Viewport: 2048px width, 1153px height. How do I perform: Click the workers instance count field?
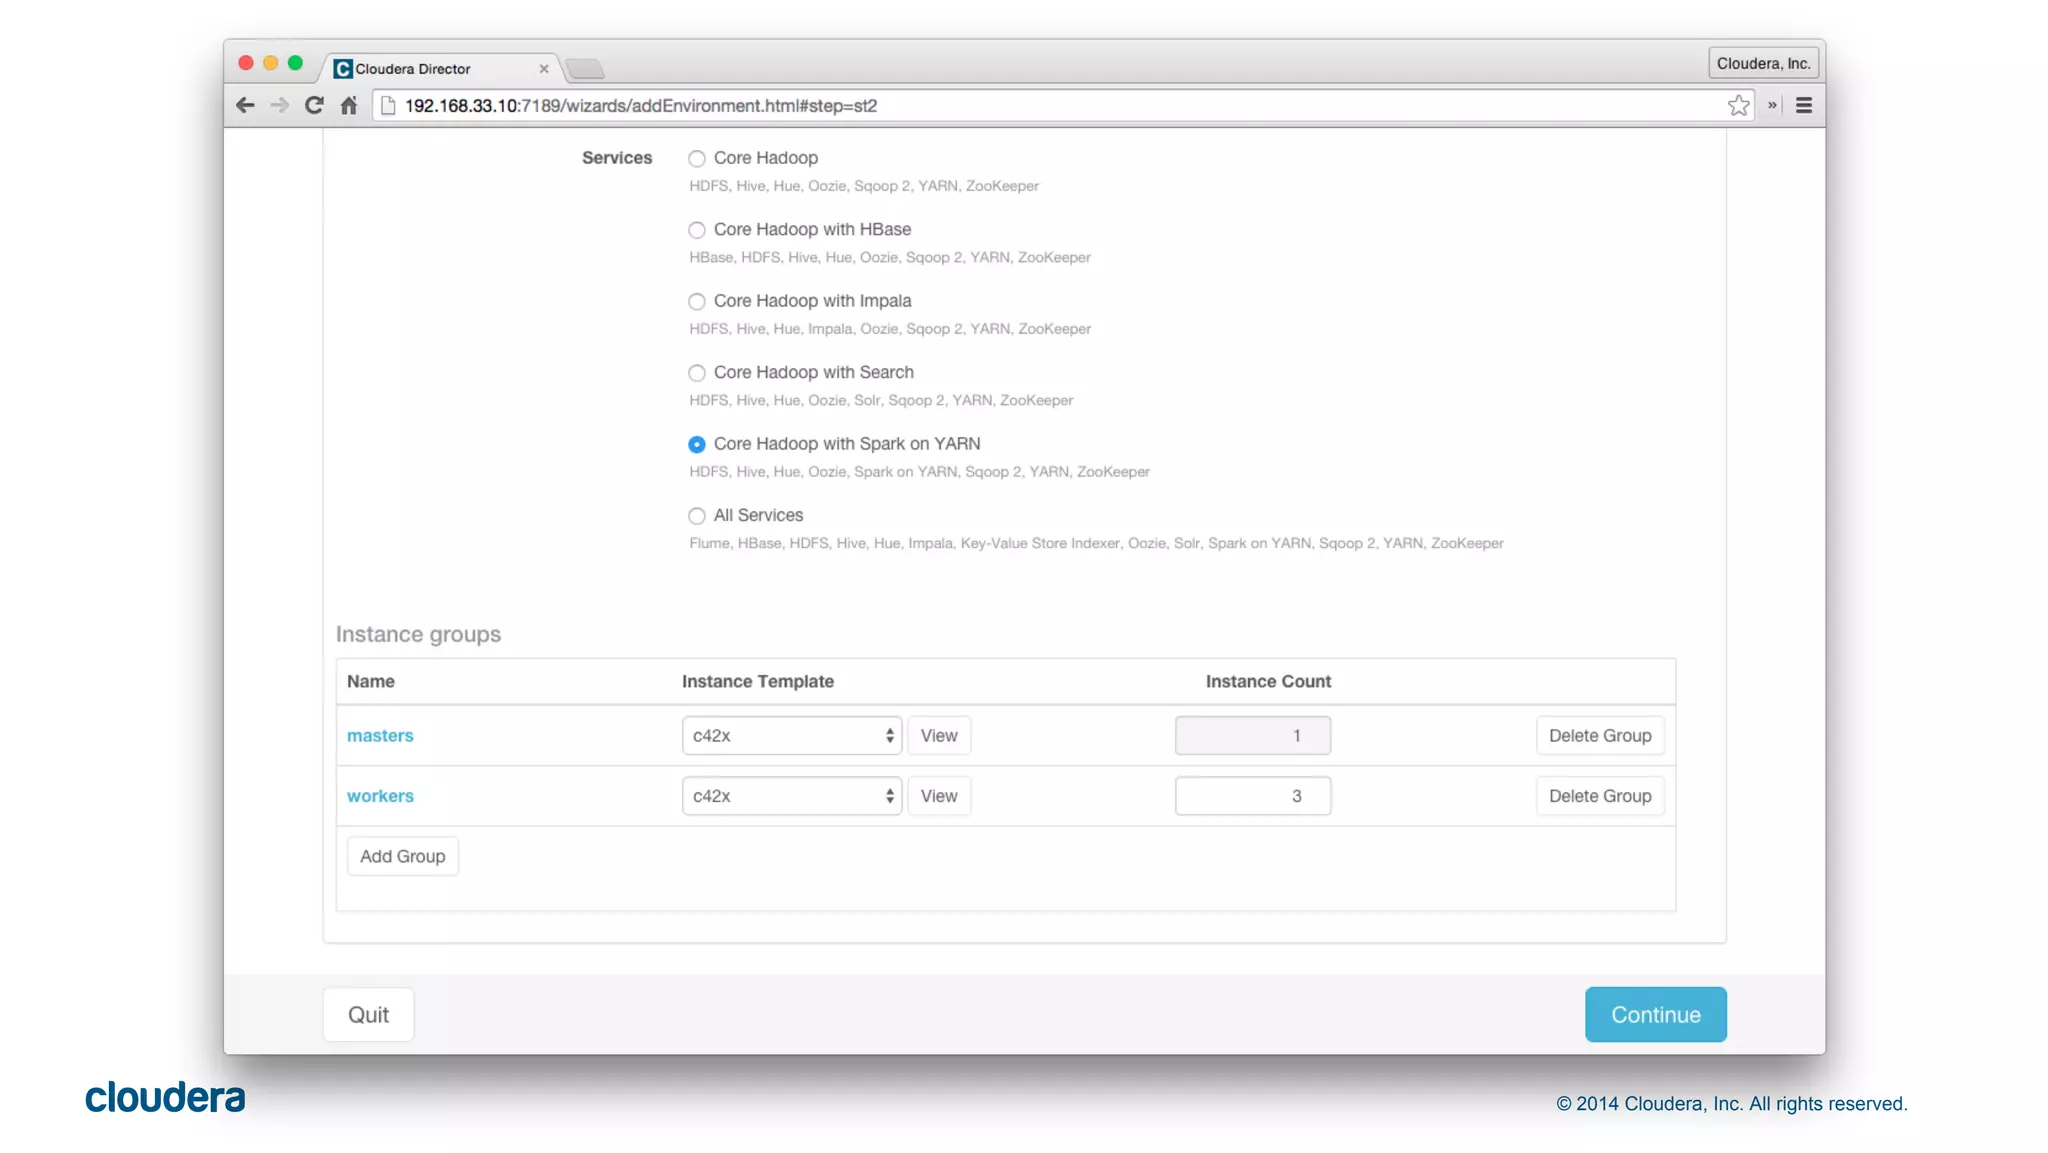pos(1252,796)
